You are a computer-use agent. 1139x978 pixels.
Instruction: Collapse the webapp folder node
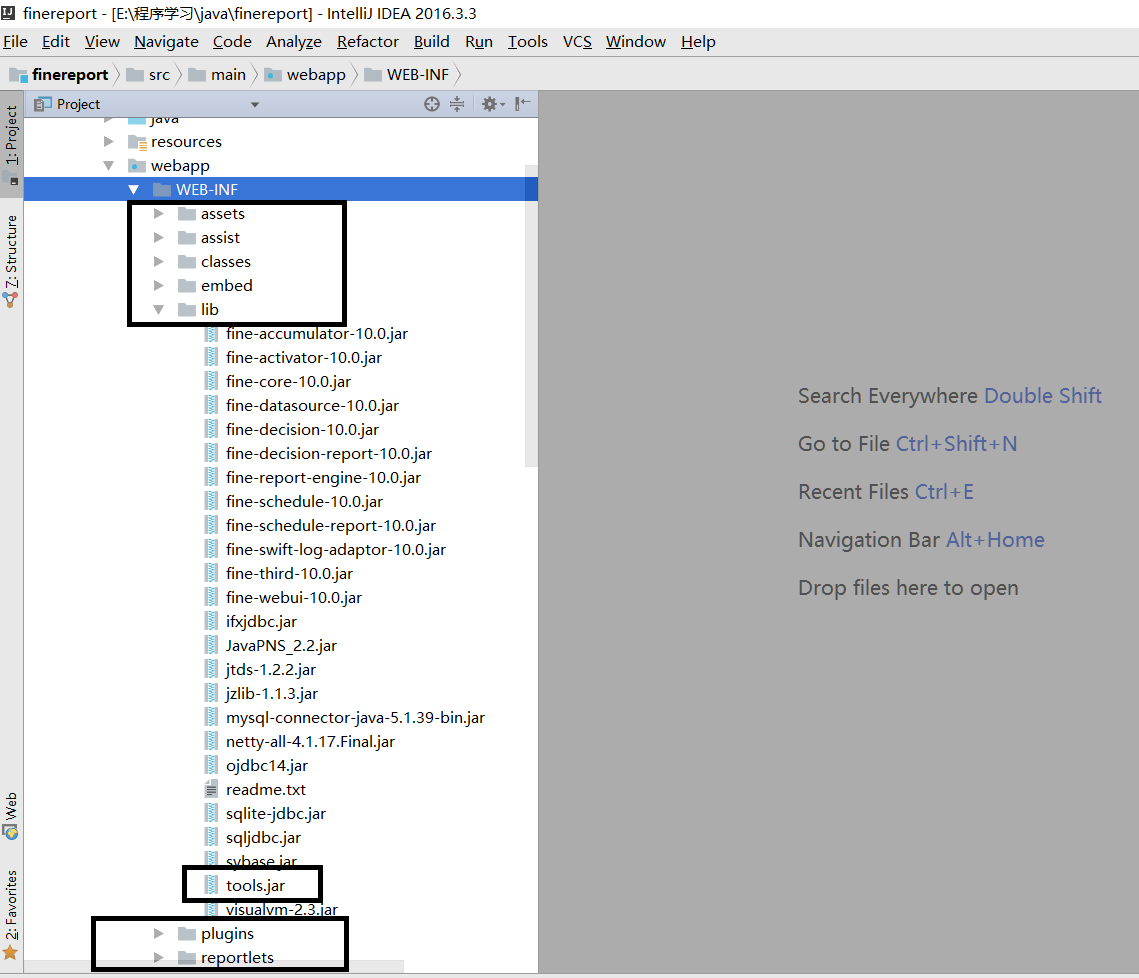click(x=108, y=166)
